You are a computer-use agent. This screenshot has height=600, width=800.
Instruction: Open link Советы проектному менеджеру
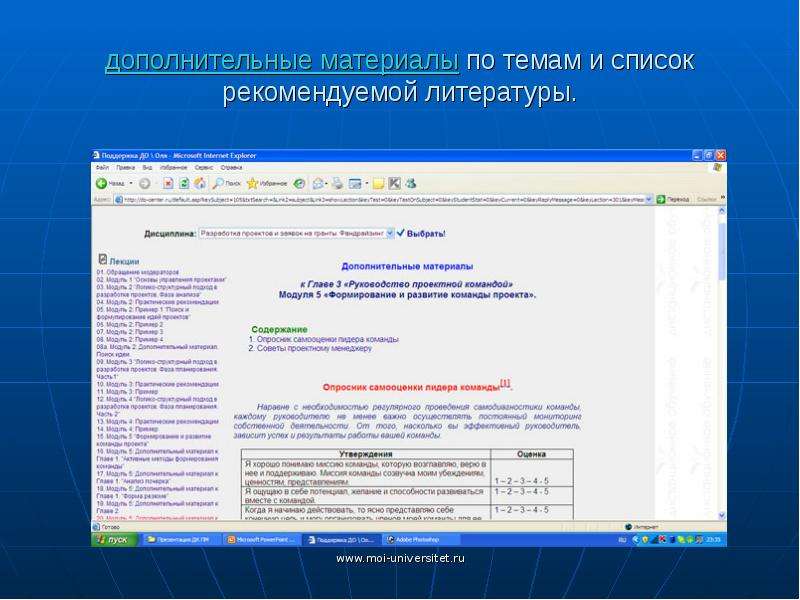coord(314,348)
